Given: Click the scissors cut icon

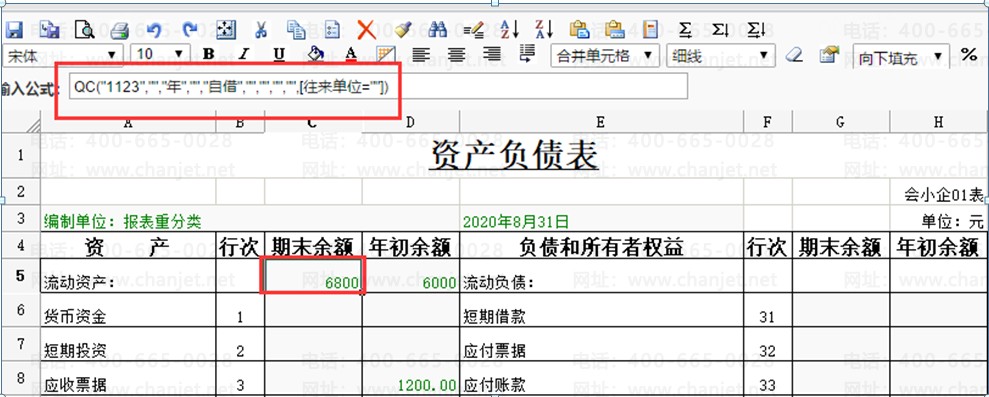Looking at the screenshot, I should point(260,29).
